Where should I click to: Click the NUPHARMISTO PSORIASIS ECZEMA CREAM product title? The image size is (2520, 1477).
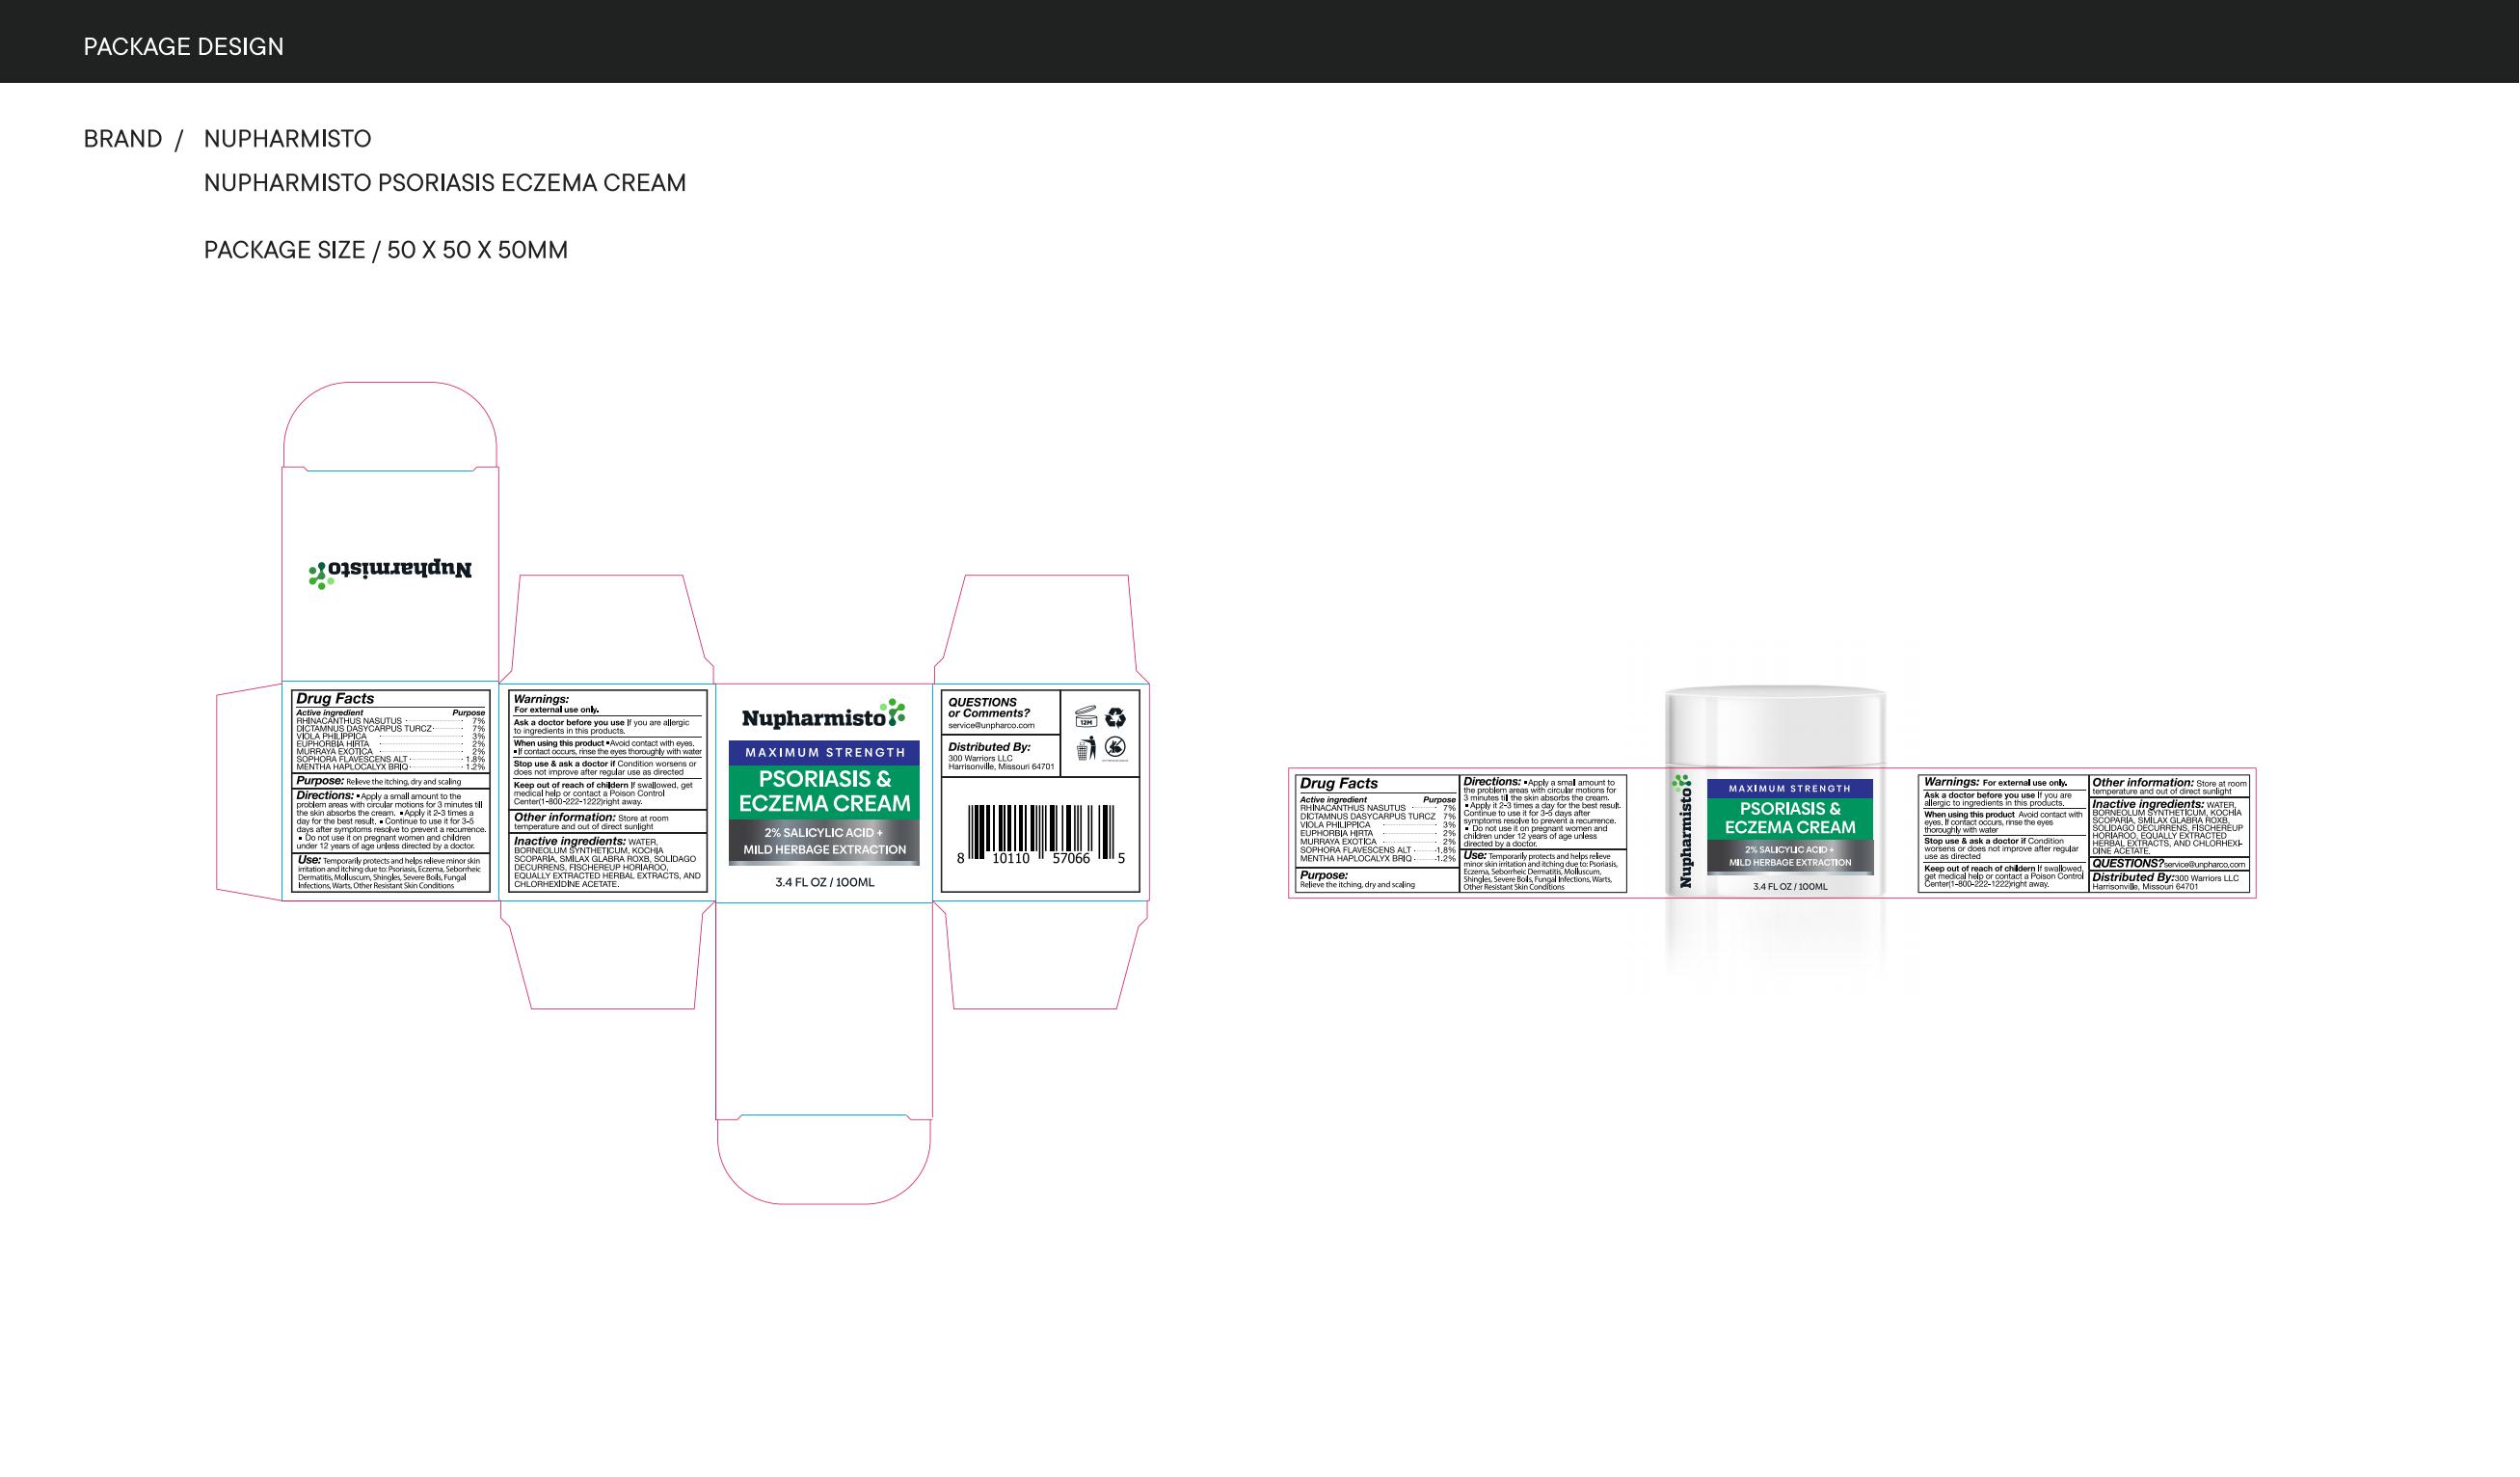444,183
